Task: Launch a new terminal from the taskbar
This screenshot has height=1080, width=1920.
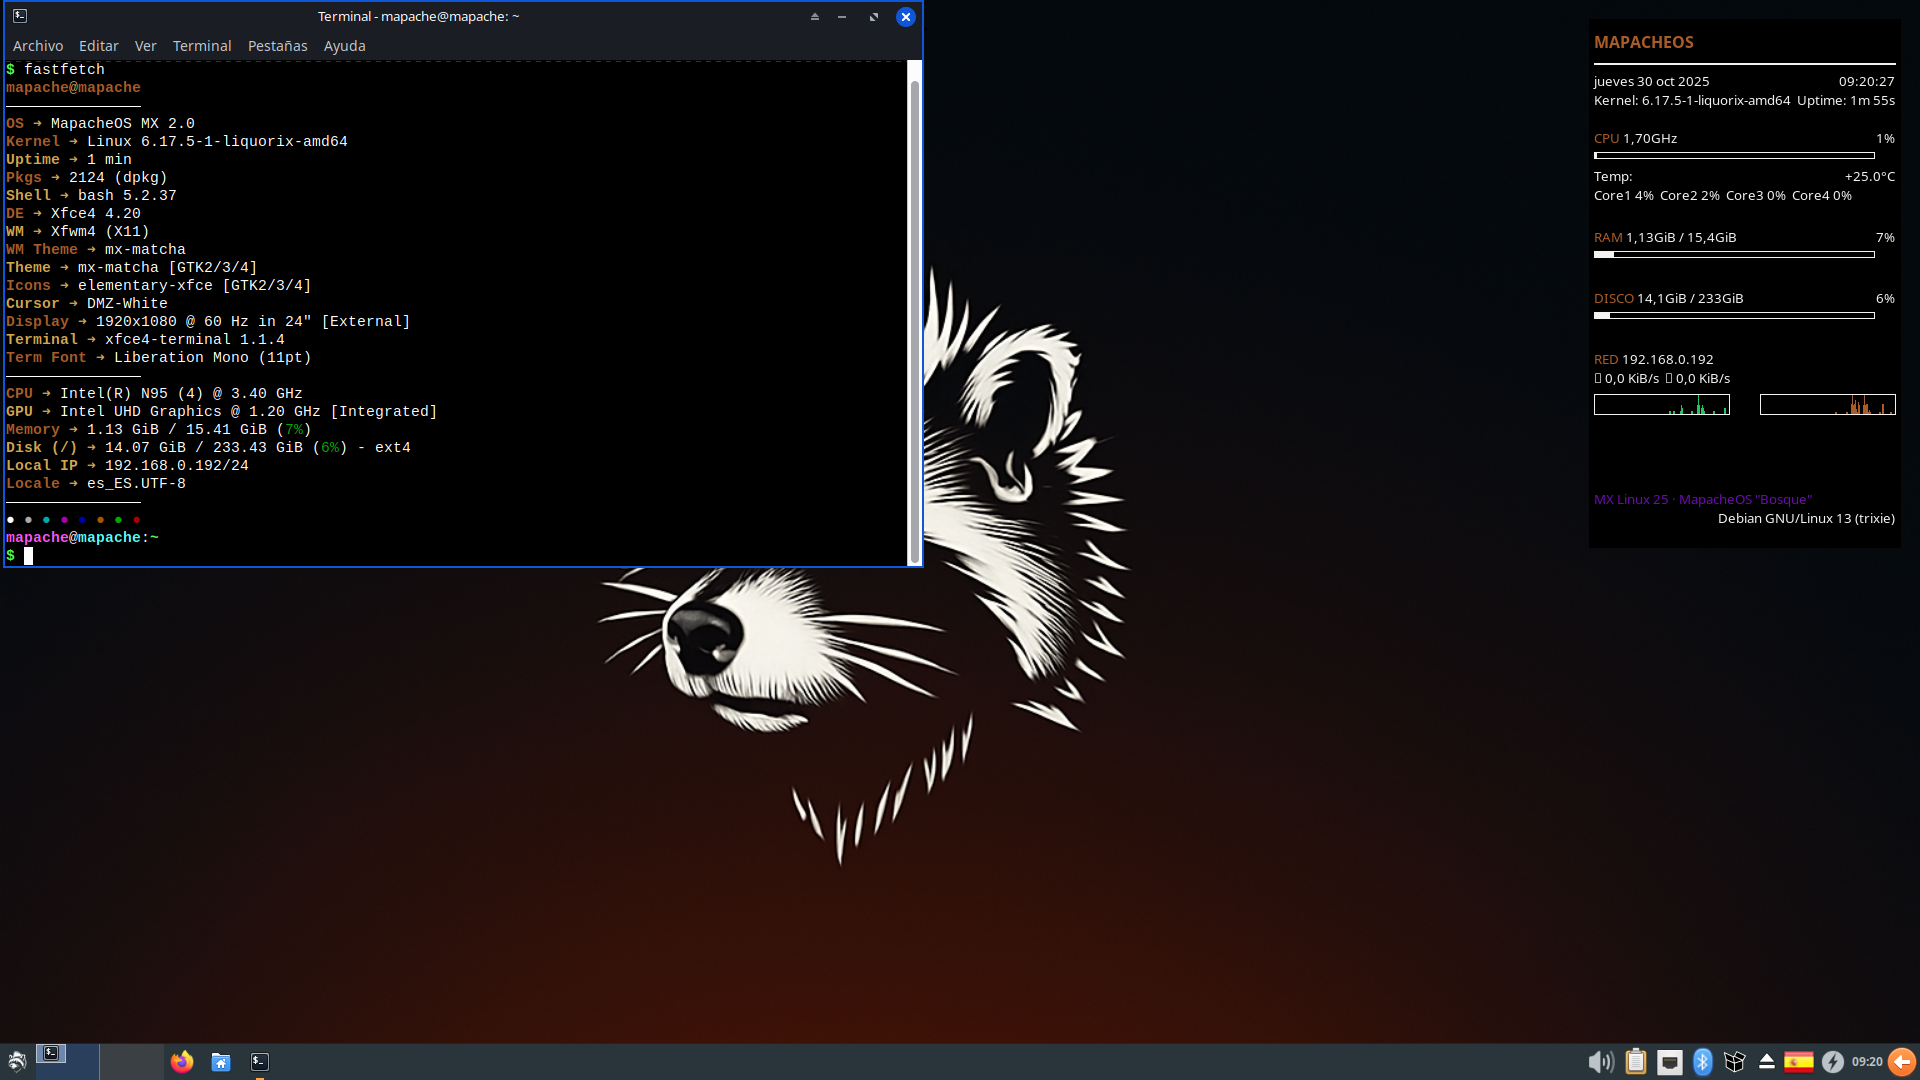Action: click(259, 1062)
